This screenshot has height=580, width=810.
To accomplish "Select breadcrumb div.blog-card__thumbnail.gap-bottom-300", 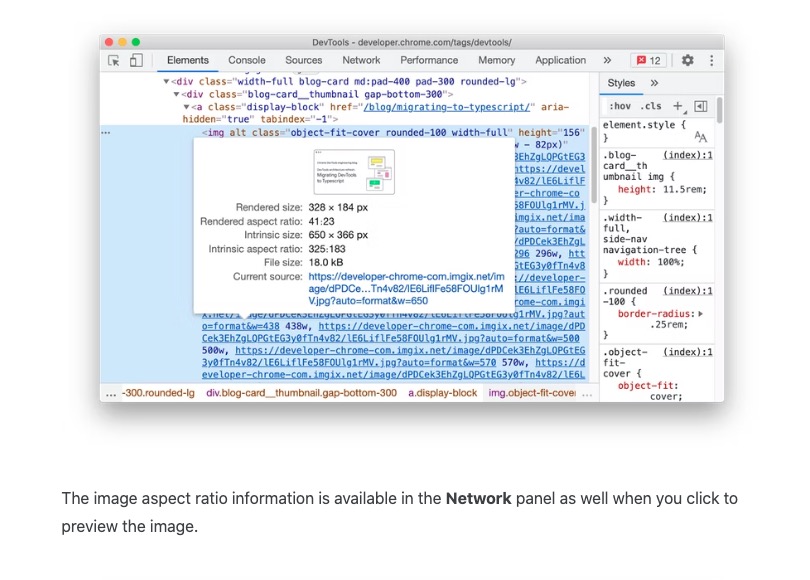I will pos(301,393).
